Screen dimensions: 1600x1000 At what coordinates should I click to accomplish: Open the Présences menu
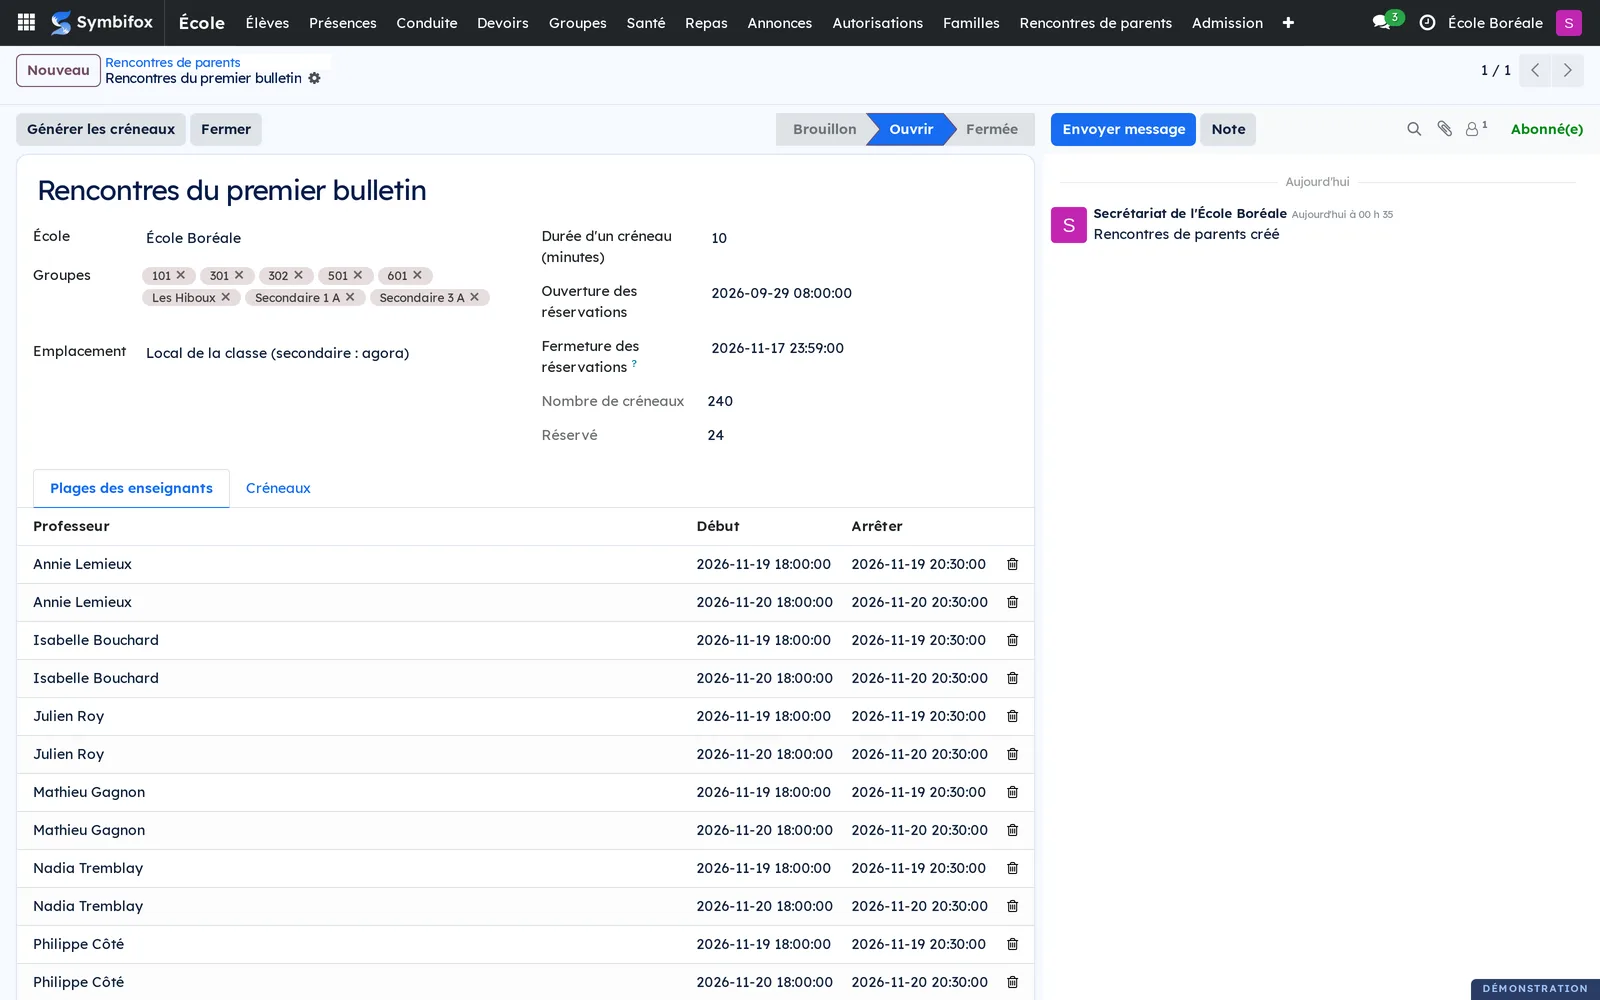tap(343, 22)
